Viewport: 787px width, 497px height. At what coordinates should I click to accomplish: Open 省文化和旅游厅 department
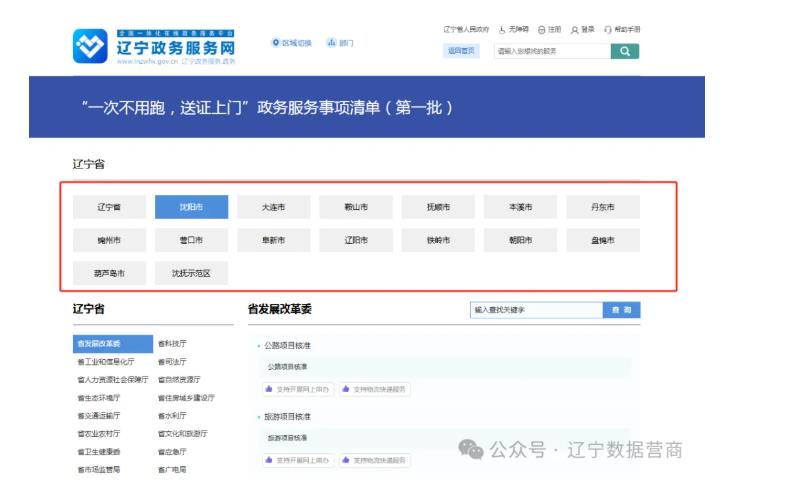pos(182,434)
